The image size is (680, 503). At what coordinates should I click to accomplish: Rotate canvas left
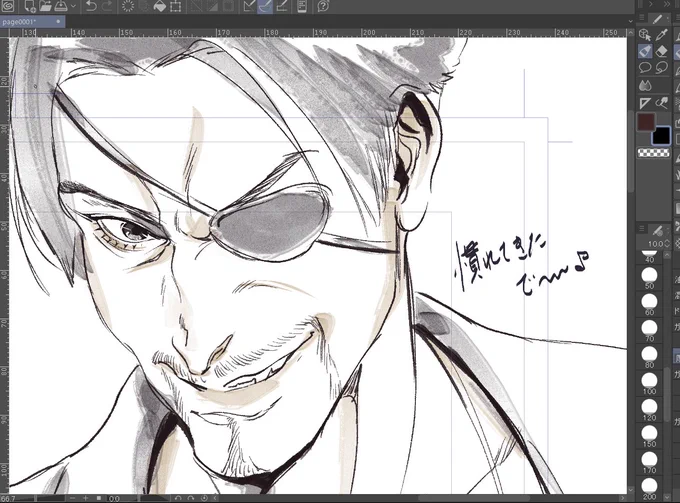pyautogui.click(x=178, y=499)
